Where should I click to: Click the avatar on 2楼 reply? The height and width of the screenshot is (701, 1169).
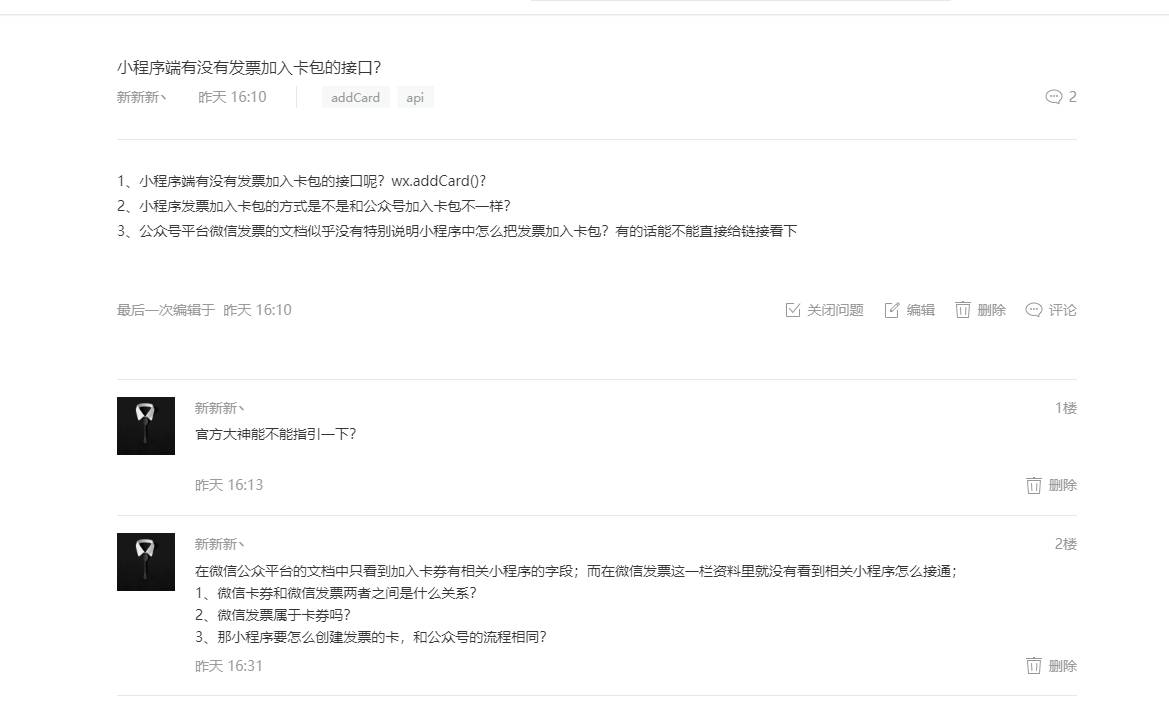[146, 562]
